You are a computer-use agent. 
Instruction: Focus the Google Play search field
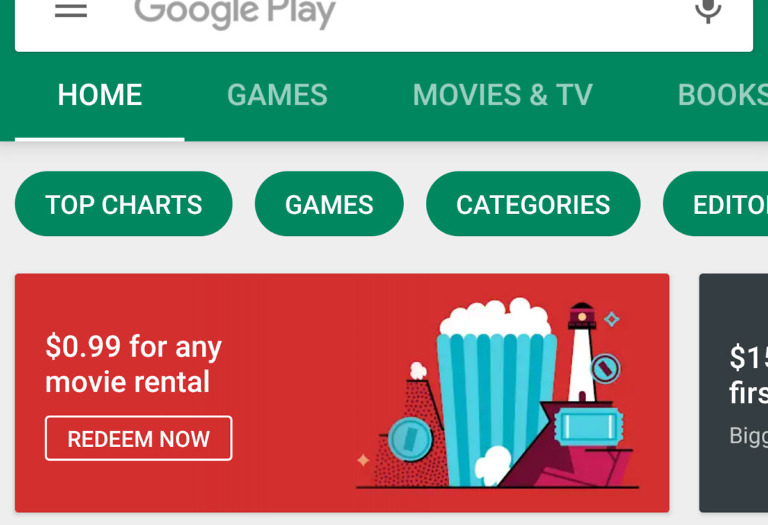pyautogui.click(x=384, y=24)
